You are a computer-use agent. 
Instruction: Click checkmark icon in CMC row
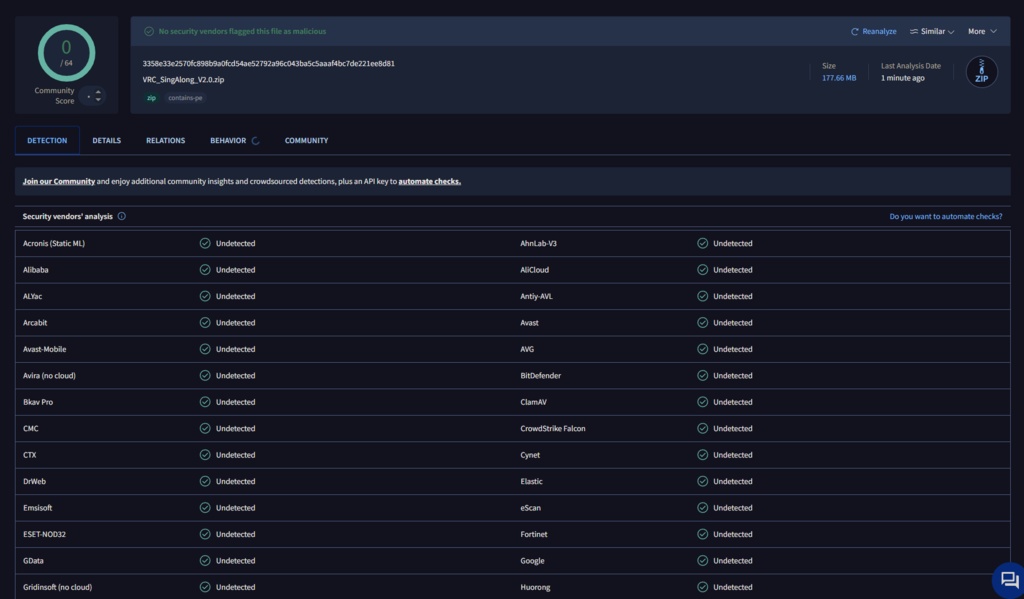point(205,429)
